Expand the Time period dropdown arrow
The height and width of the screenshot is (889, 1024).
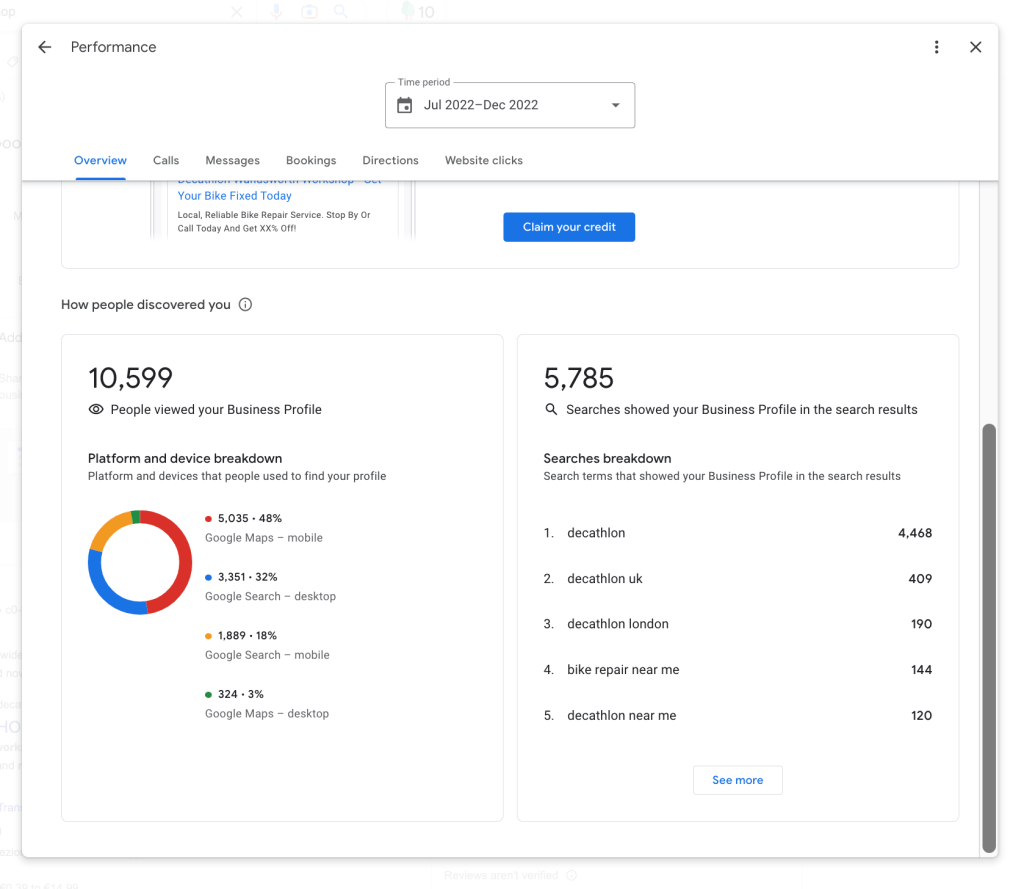pos(615,105)
